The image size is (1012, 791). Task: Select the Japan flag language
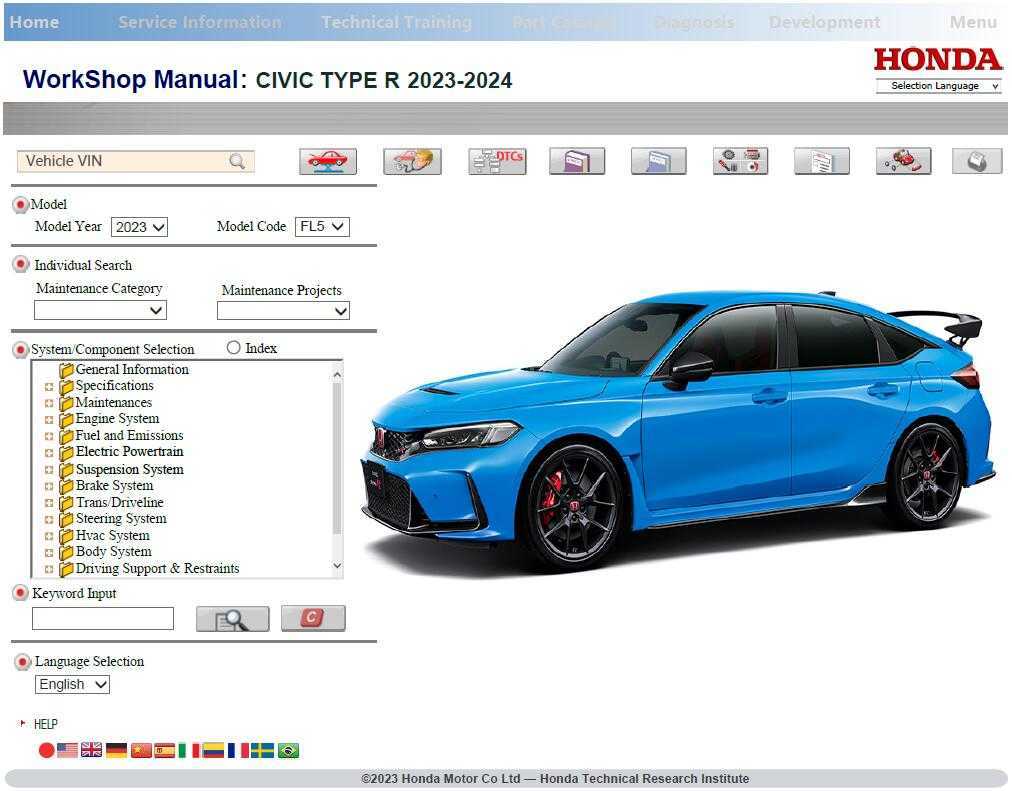[46, 750]
